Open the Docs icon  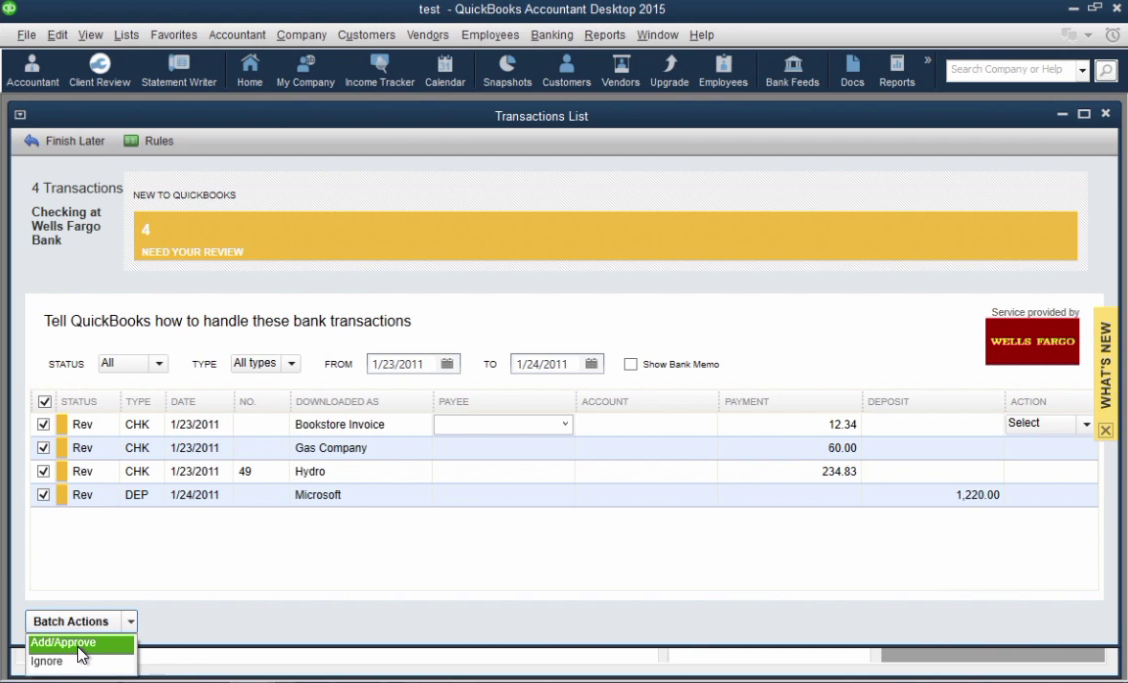(x=852, y=71)
